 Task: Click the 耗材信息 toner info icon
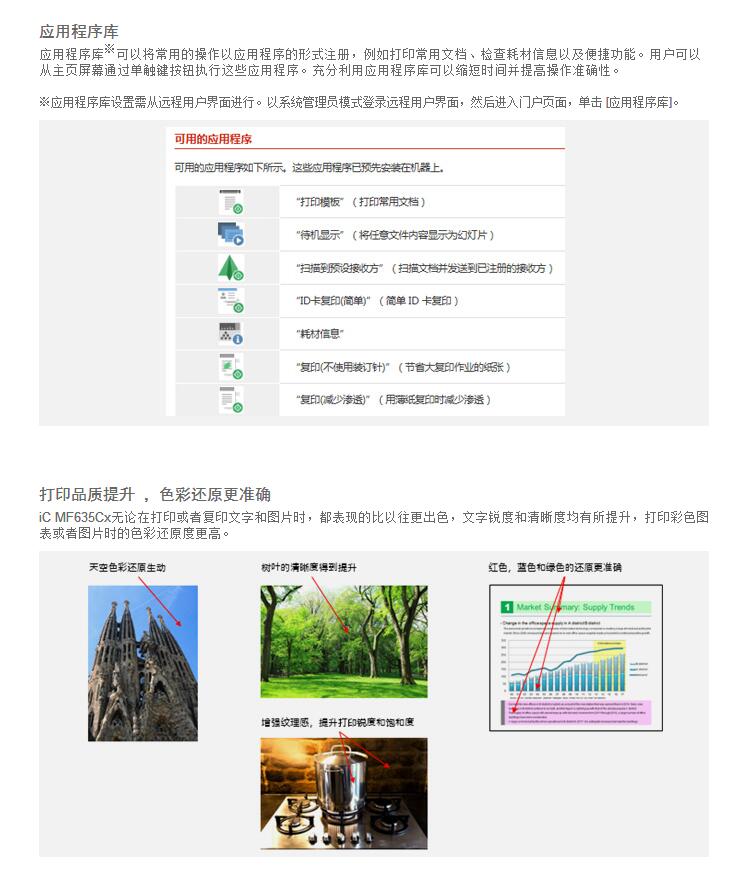231,333
